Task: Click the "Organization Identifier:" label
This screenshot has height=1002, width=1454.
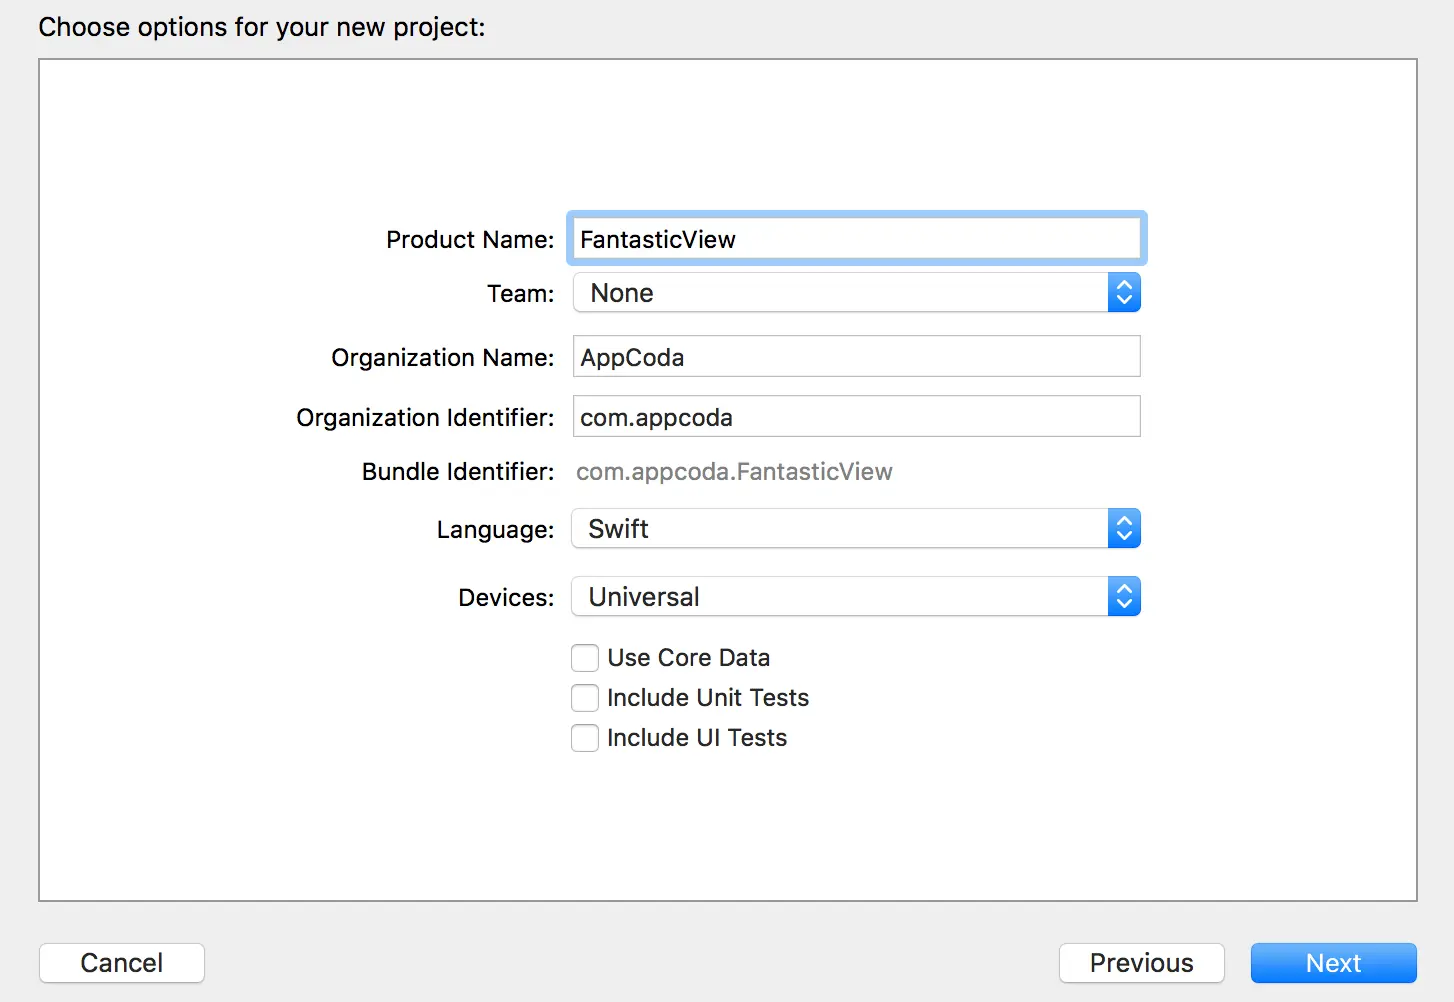Action: point(425,418)
